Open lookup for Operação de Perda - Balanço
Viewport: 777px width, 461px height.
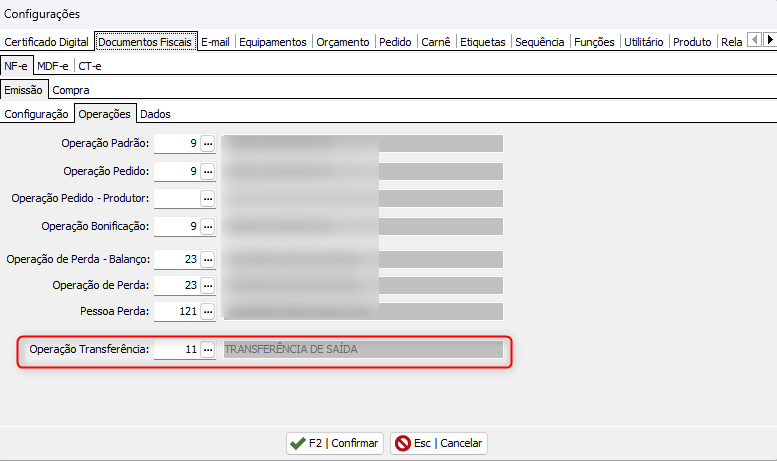click(x=208, y=260)
